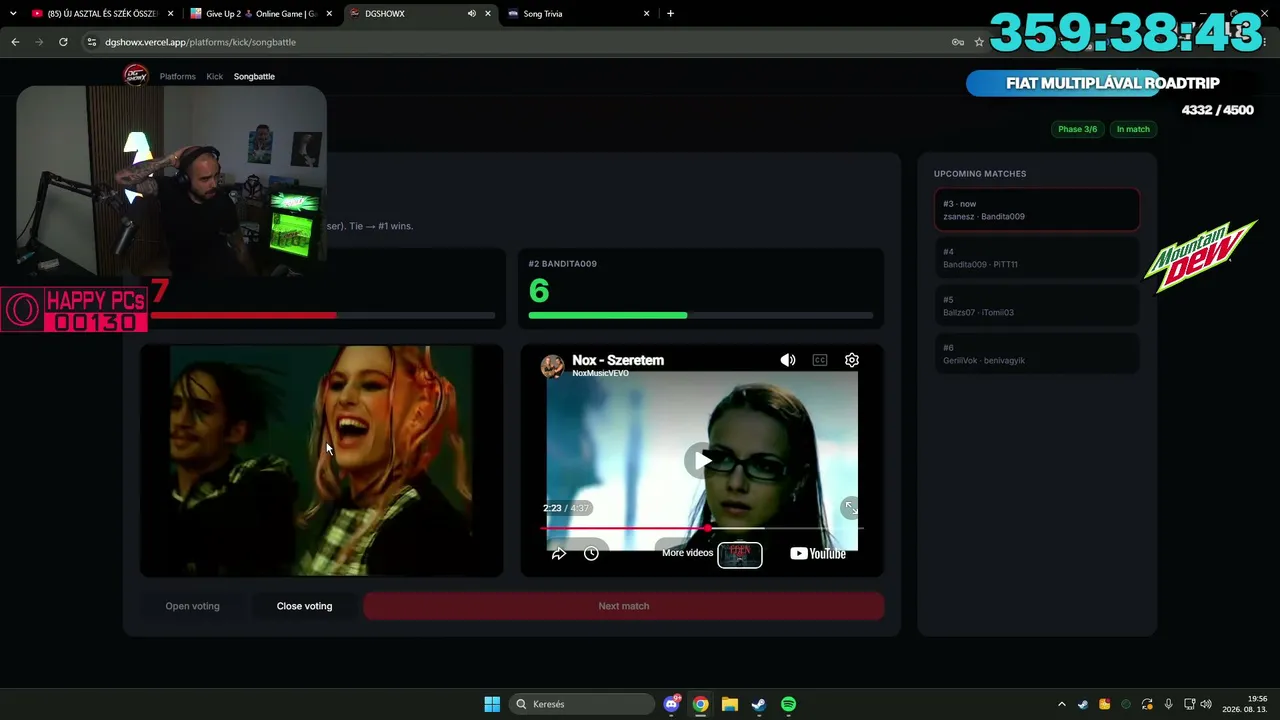Click the Steam system tray icon
Viewport: 1280px width, 720px height.
click(1083, 704)
